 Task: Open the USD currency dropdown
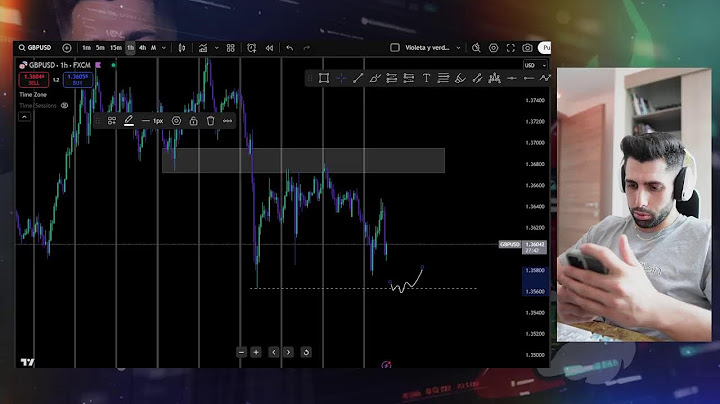click(x=535, y=65)
